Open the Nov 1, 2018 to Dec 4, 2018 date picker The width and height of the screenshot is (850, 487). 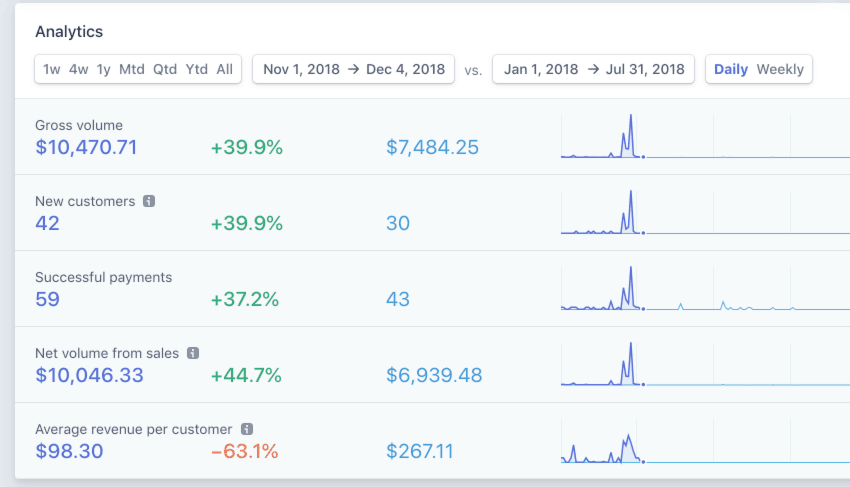[x=353, y=69]
